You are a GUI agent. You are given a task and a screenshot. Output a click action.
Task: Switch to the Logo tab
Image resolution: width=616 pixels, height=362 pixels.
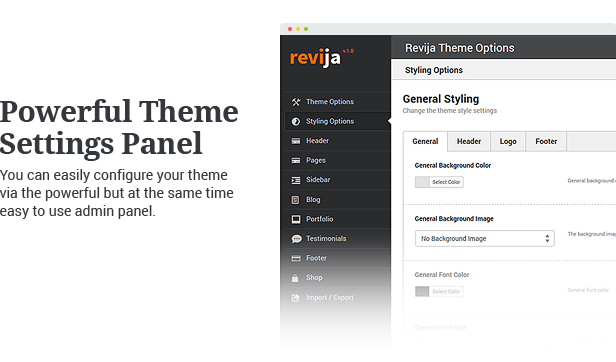click(508, 141)
